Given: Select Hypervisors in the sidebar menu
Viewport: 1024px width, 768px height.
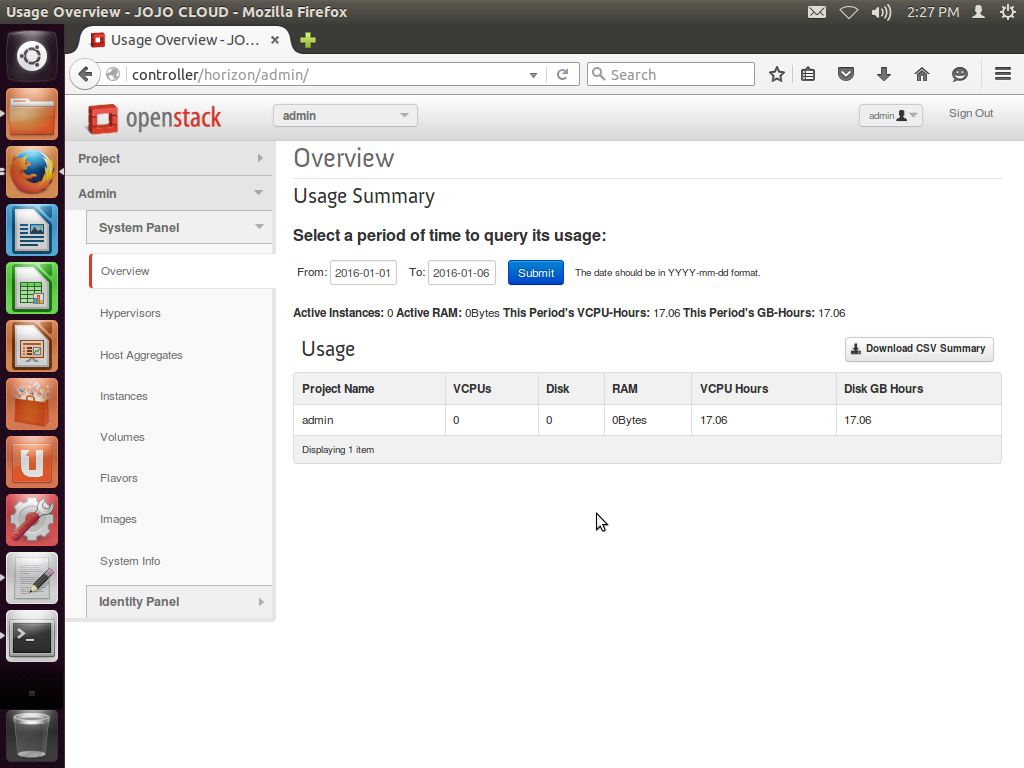Looking at the screenshot, I should coord(130,312).
